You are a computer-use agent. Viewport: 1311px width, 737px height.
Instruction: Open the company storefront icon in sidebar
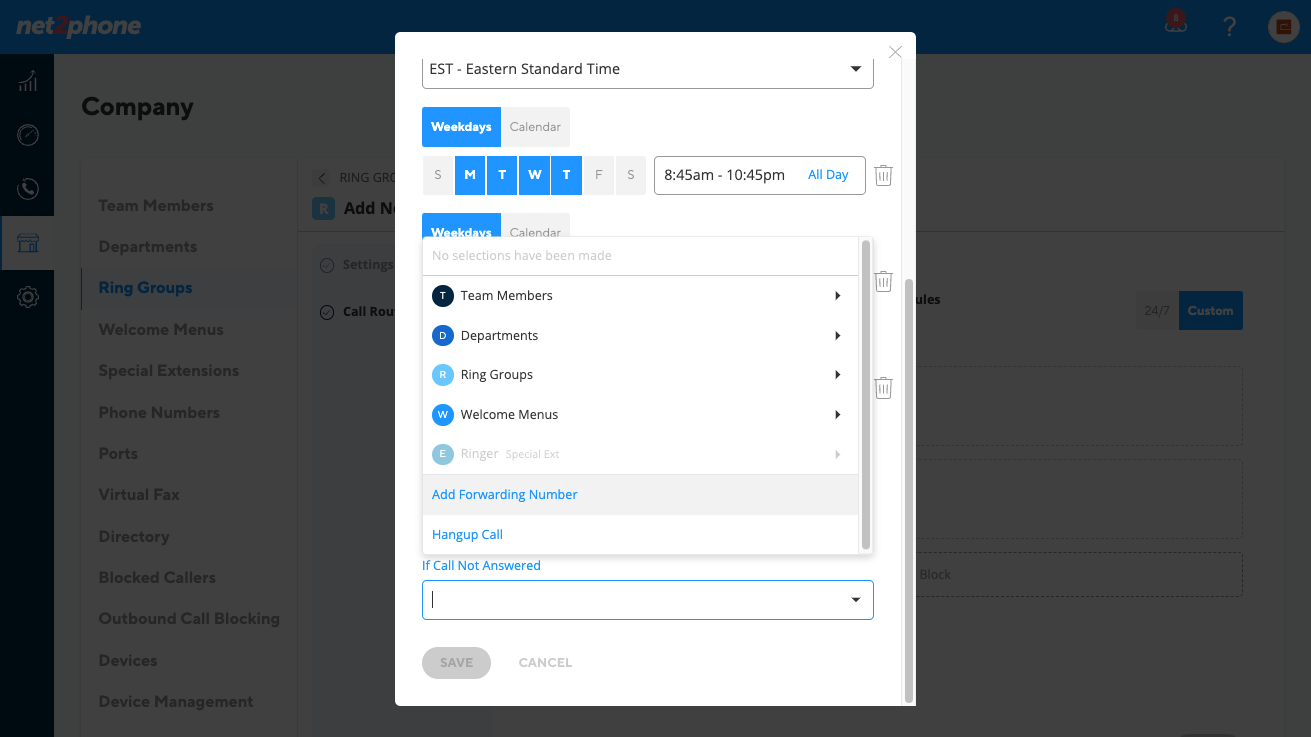[x=27, y=243]
